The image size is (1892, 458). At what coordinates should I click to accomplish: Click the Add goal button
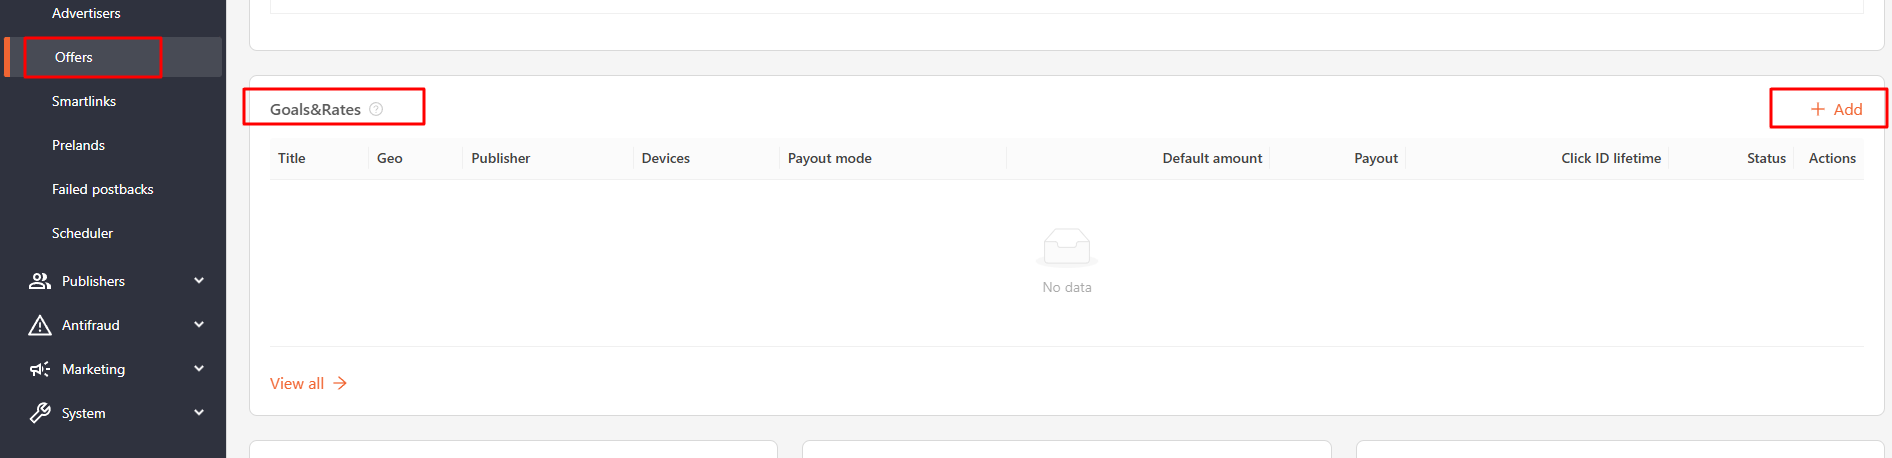[x=1837, y=109]
